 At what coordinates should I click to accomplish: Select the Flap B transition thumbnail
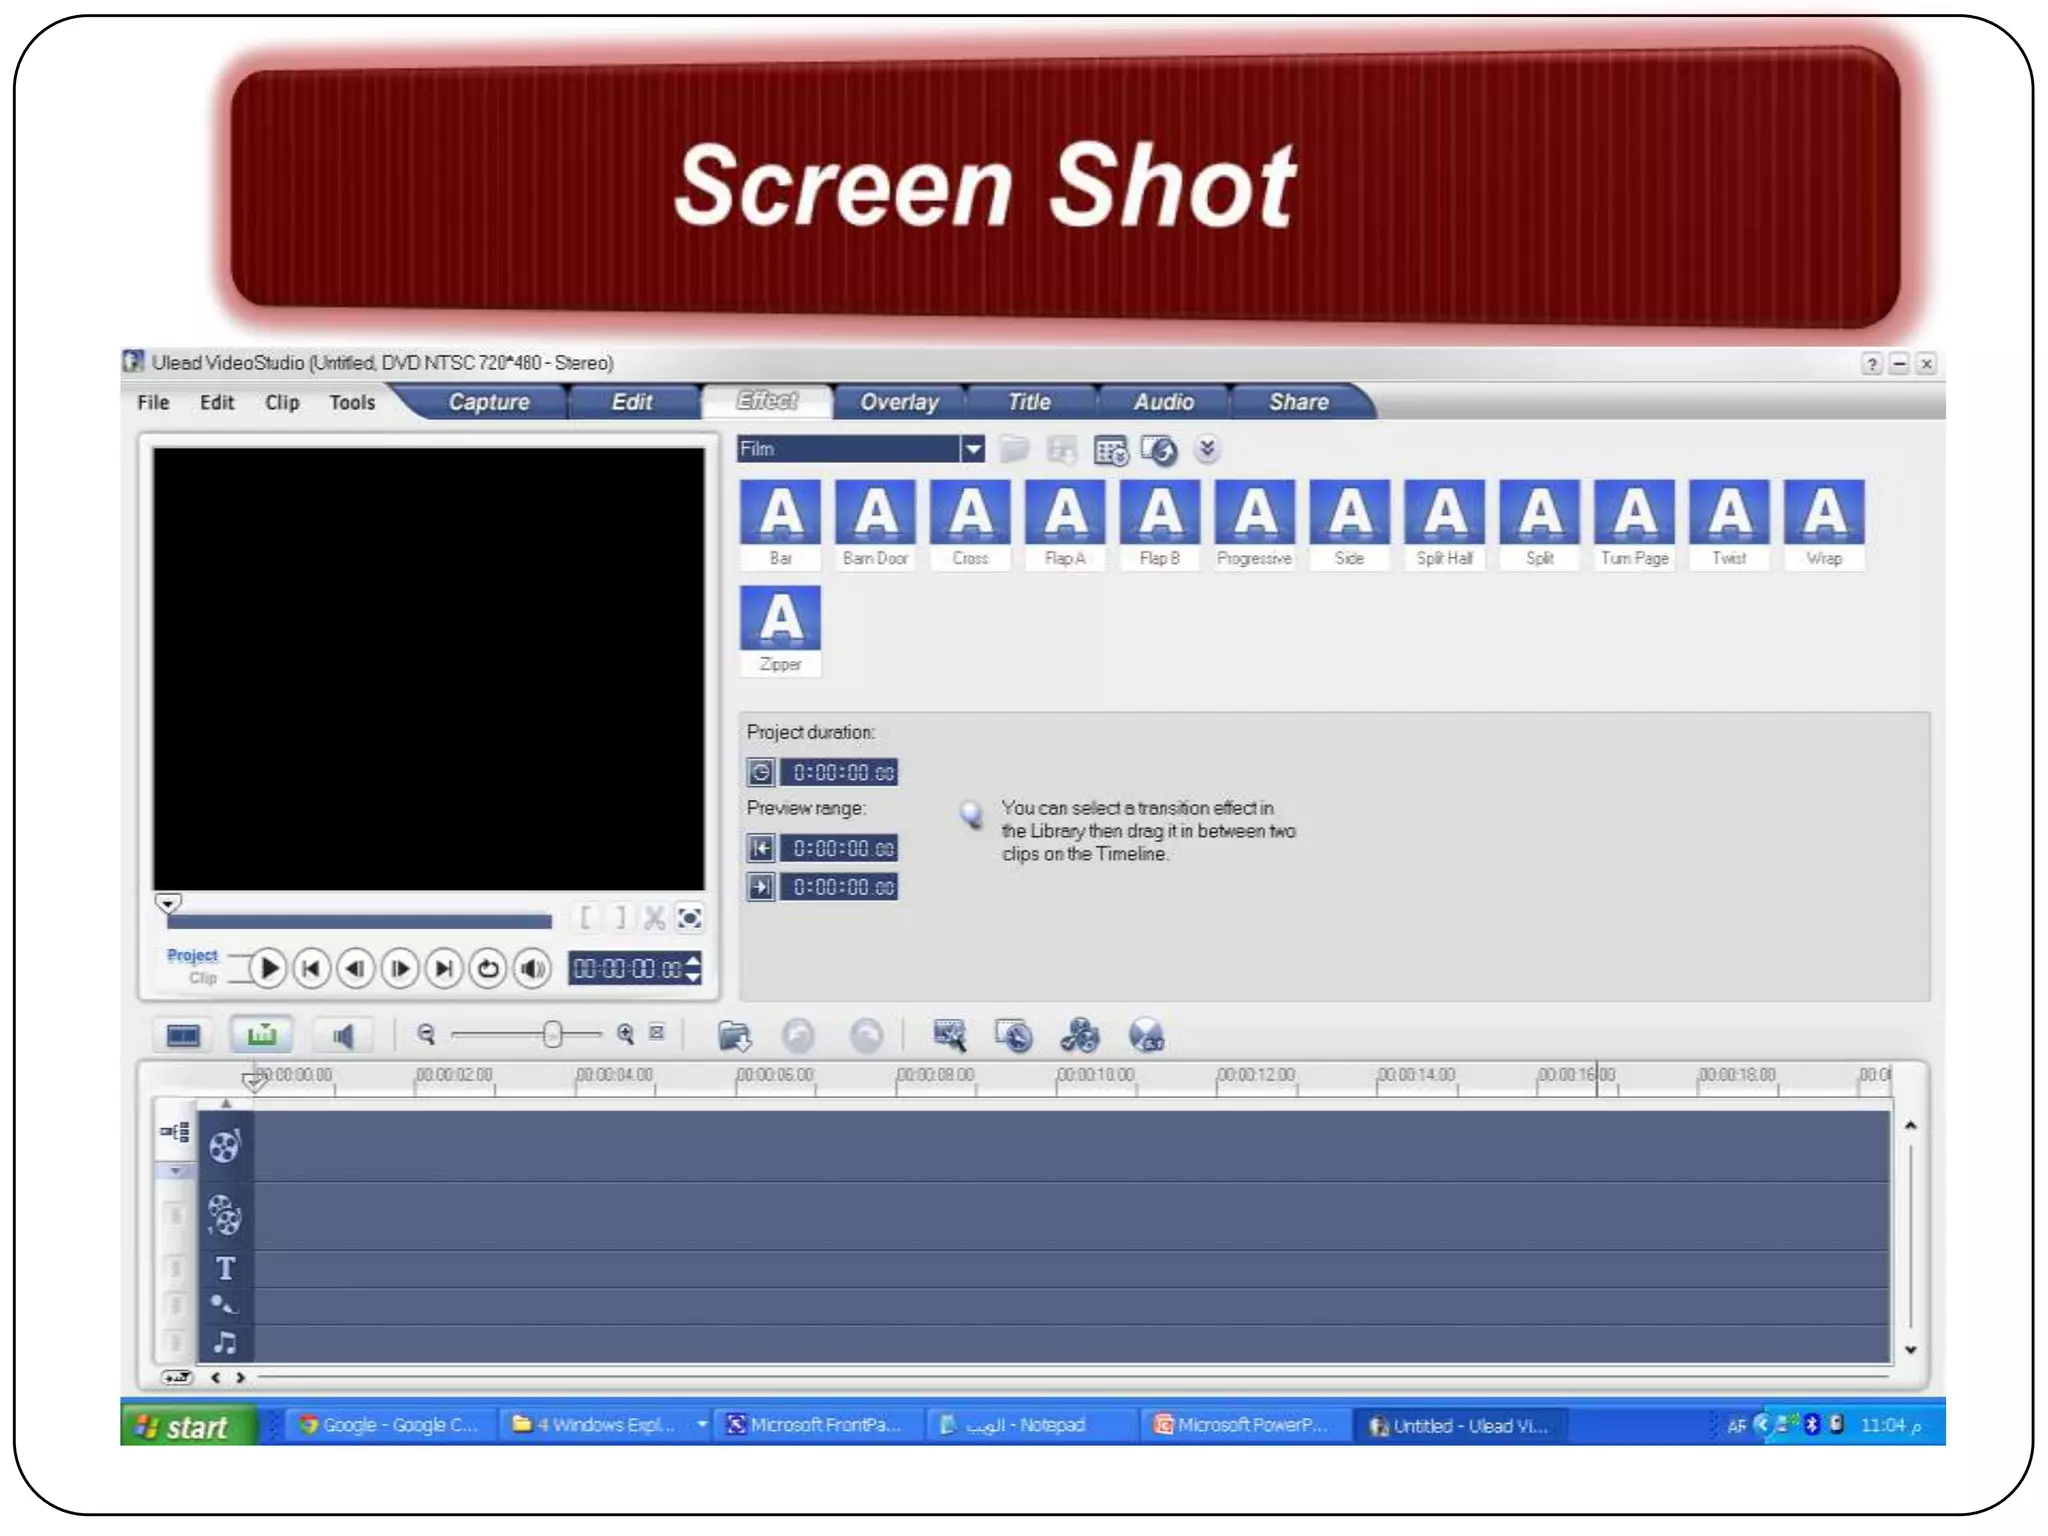tap(1160, 524)
